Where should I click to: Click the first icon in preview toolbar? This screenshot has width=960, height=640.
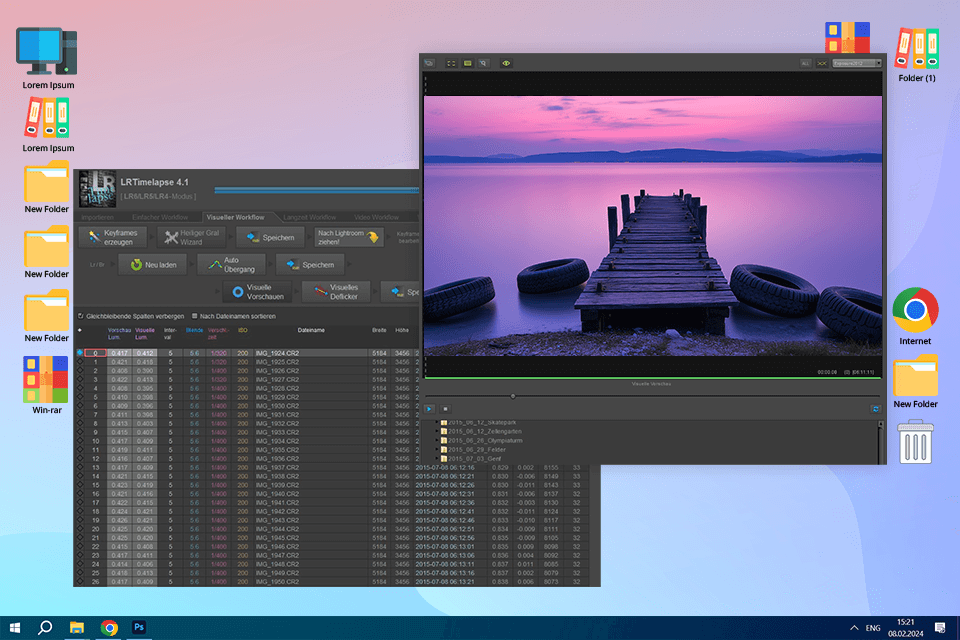coord(429,63)
